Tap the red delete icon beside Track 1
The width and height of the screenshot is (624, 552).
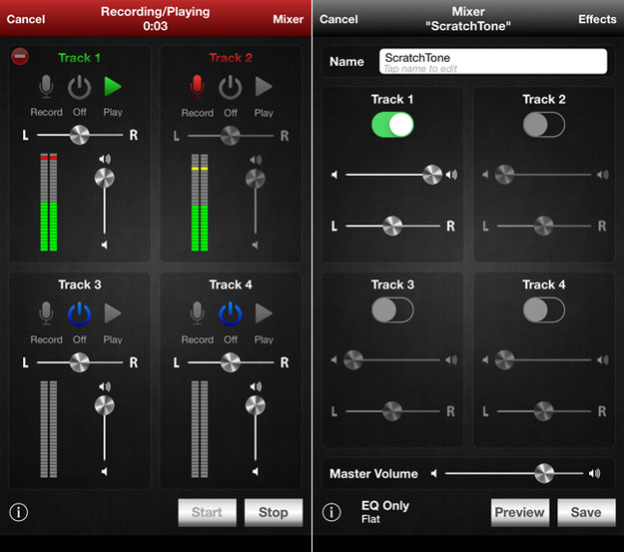click(x=20, y=56)
